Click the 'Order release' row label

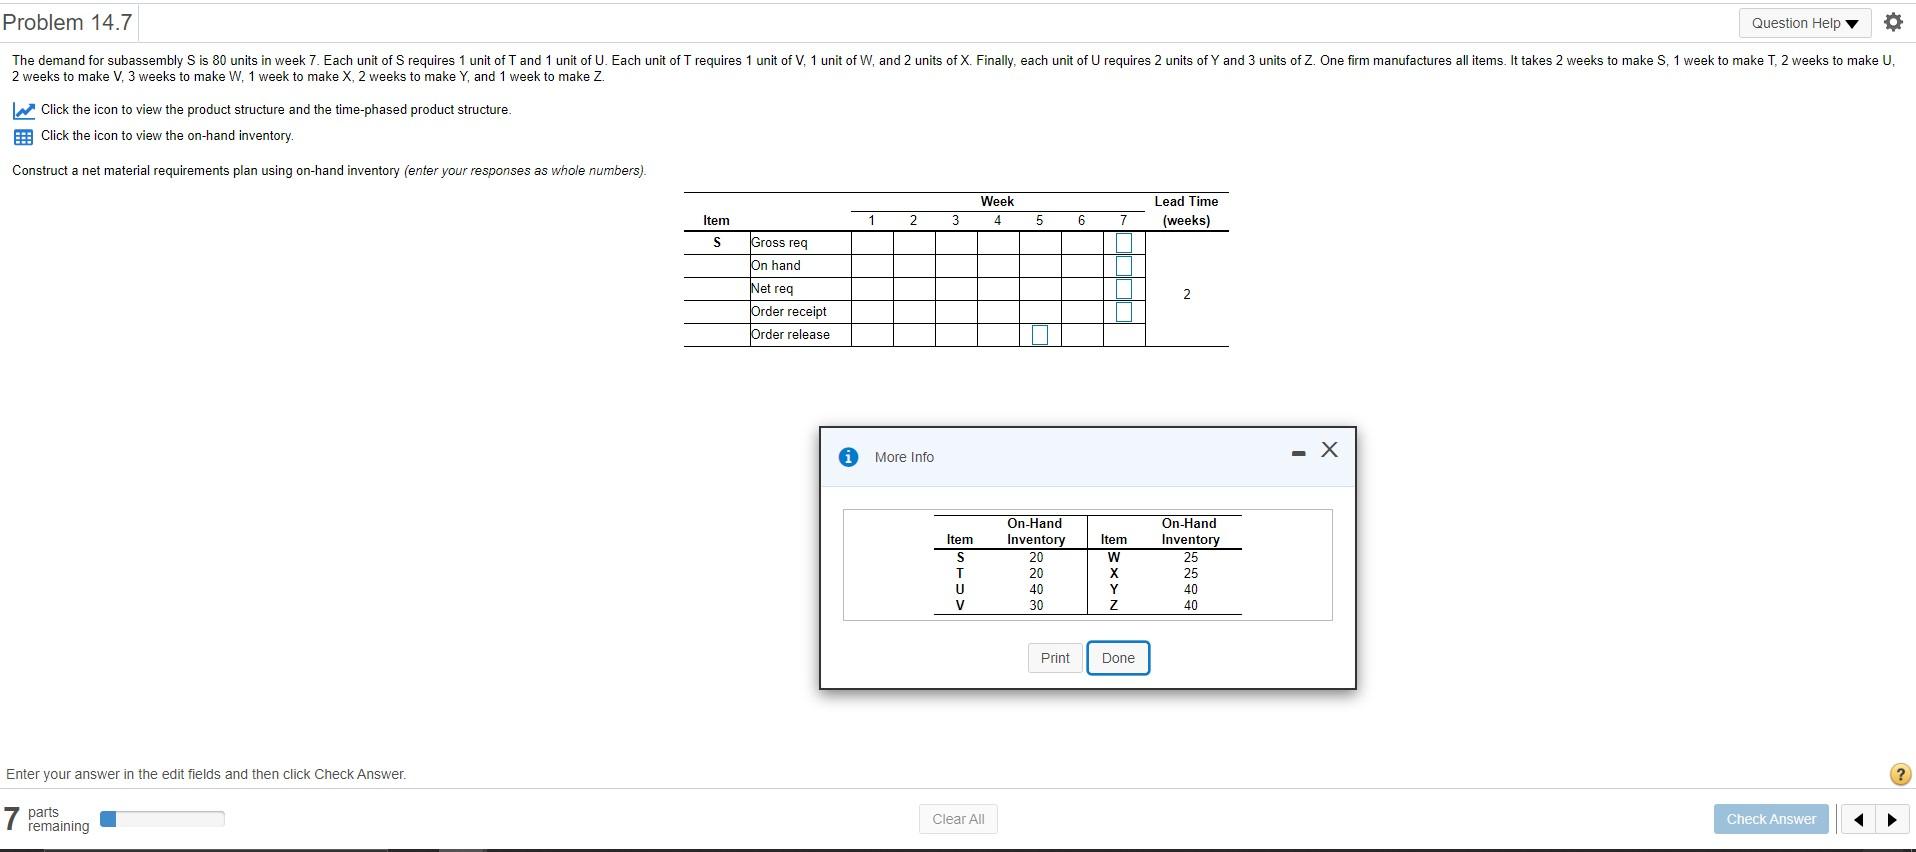coord(790,335)
